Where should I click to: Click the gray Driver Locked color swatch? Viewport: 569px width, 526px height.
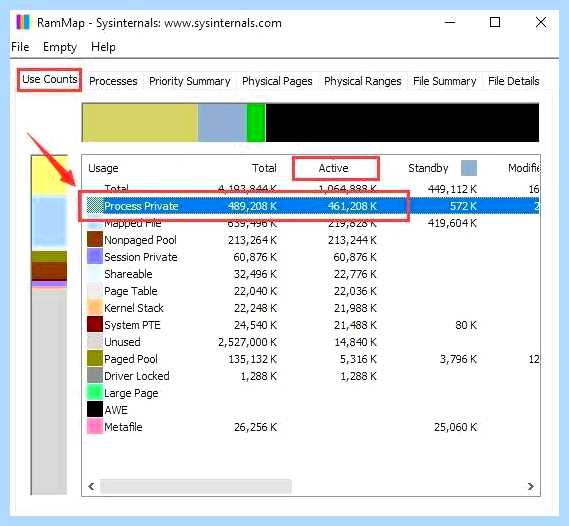[x=95, y=375]
